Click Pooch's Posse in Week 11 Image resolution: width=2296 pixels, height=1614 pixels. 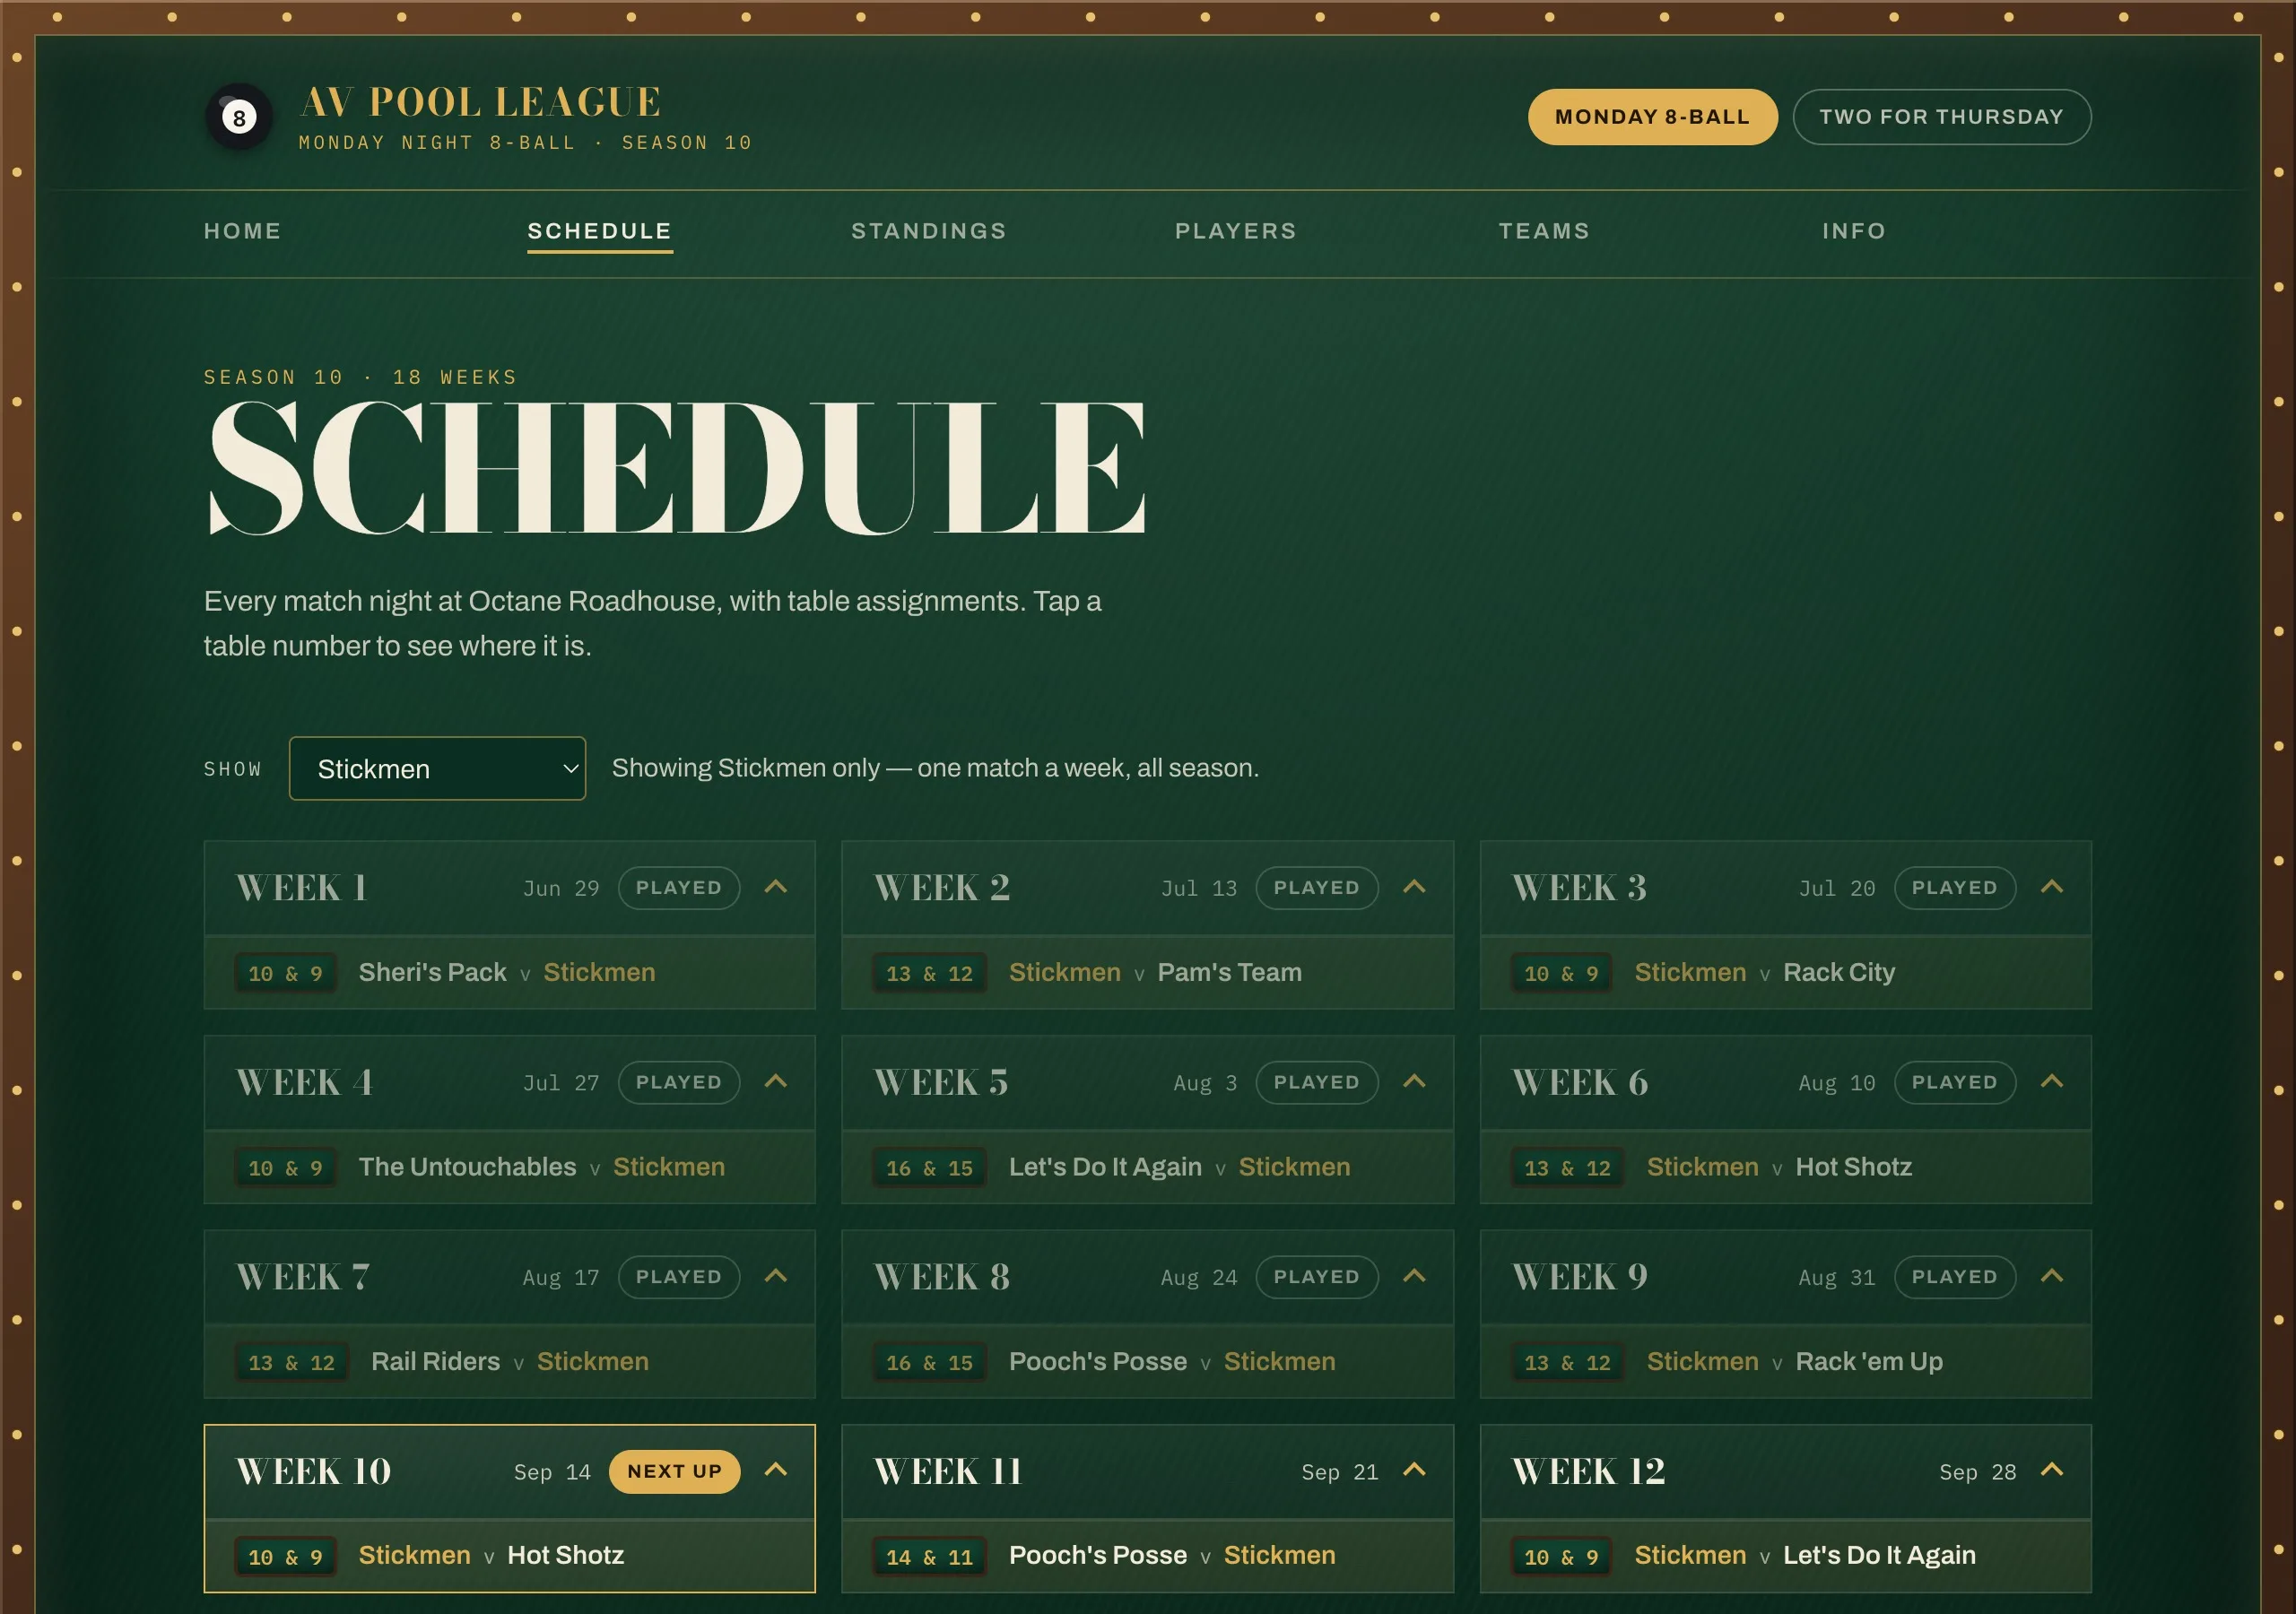pyautogui.click(x=1097, y=1555)
